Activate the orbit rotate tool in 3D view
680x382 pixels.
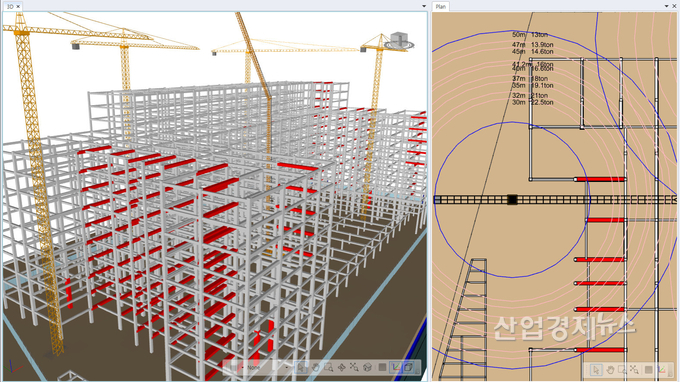[342, 367]
